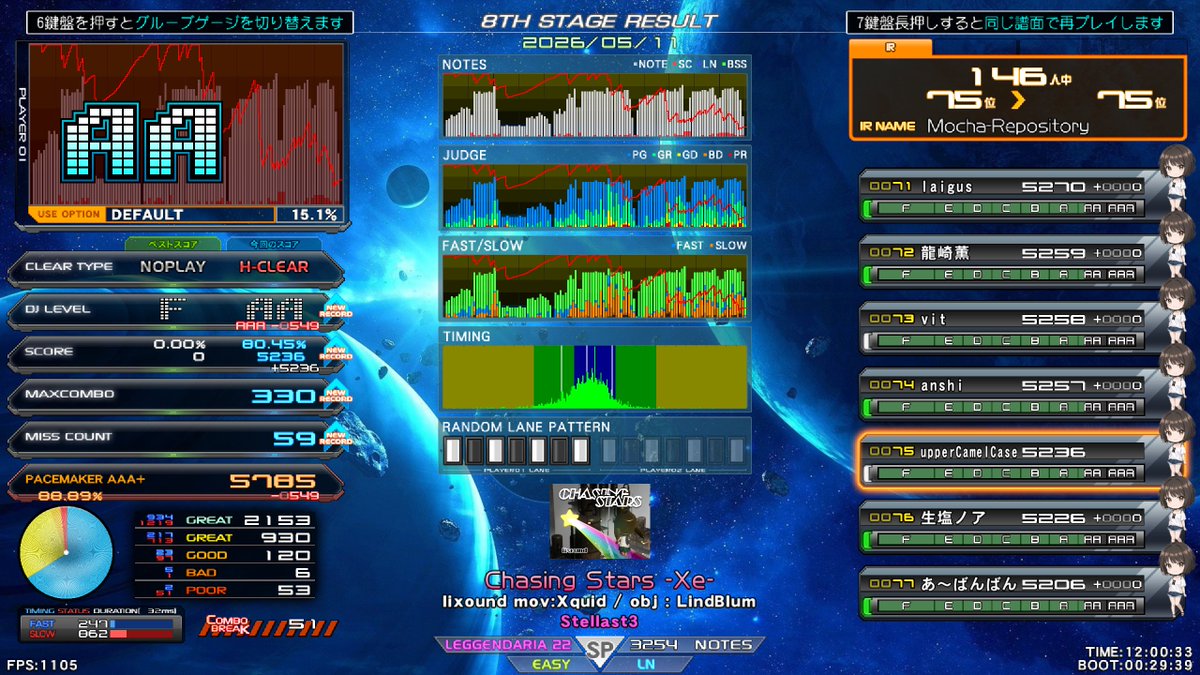The height and width of the screenshot is (675, 1200).
Task: Click the MAXCOMBO value 330
Action: click(x=283, y=396)
